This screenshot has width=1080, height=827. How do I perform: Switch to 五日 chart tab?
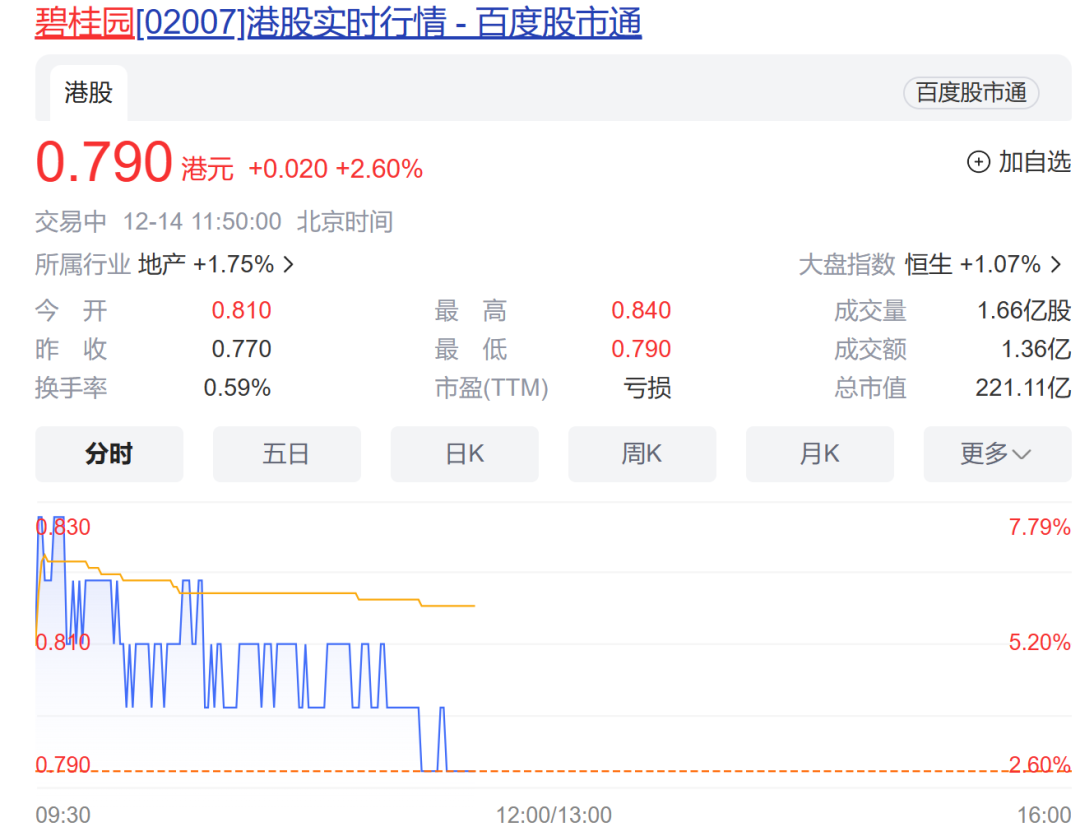click(x=287, y=454)
